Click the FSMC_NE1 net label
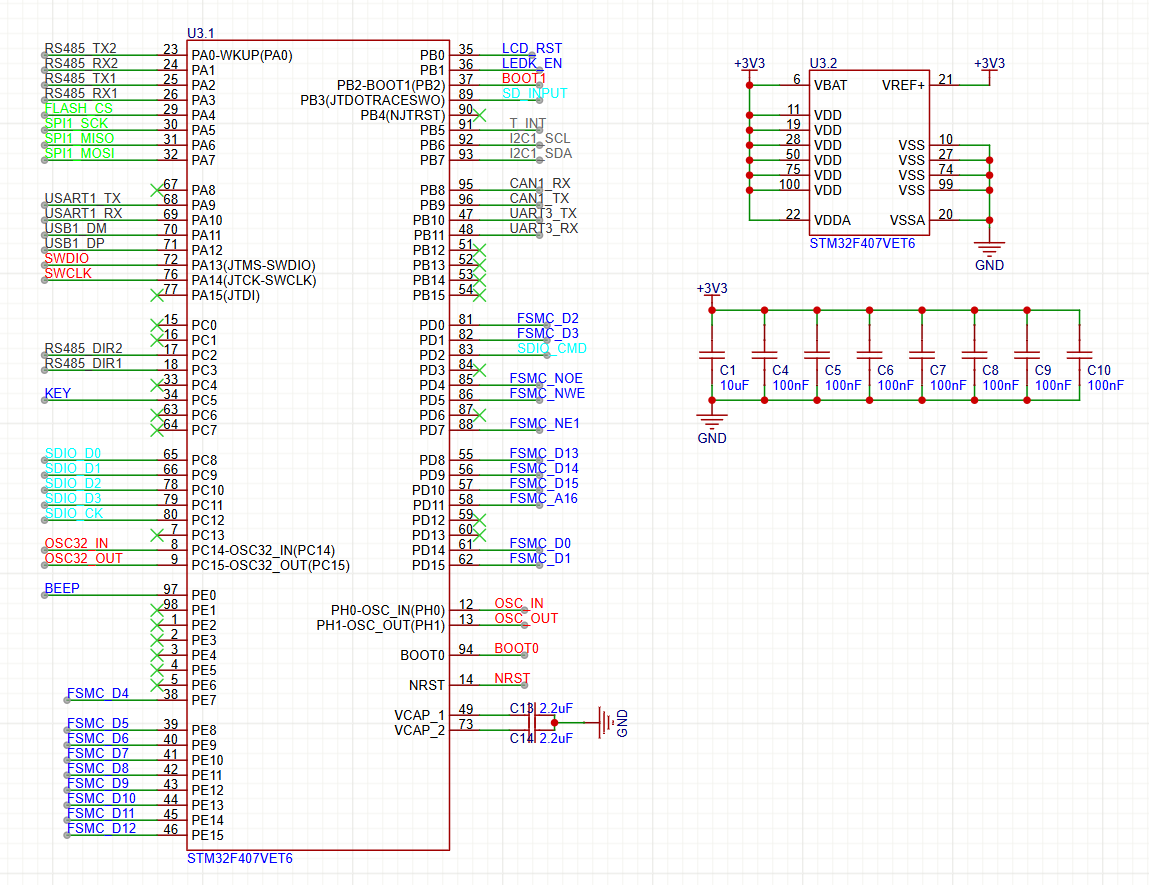The image size is (1149, 885). (544, 423)
